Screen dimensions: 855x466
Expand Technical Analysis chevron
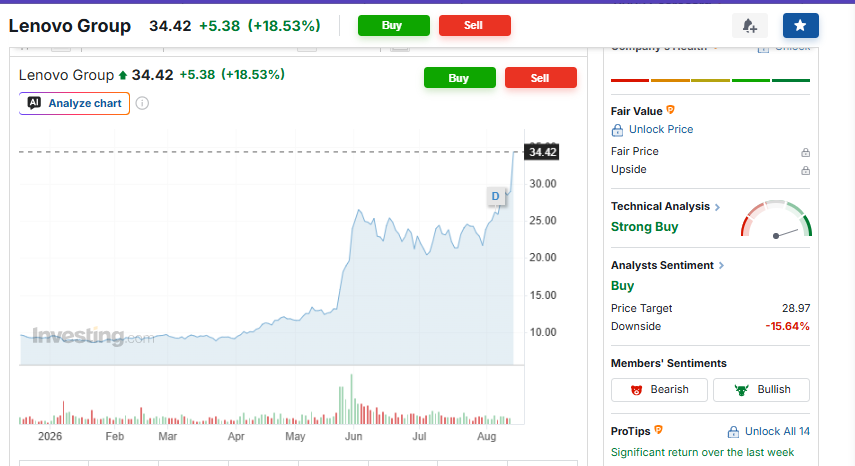pos(718,207)
